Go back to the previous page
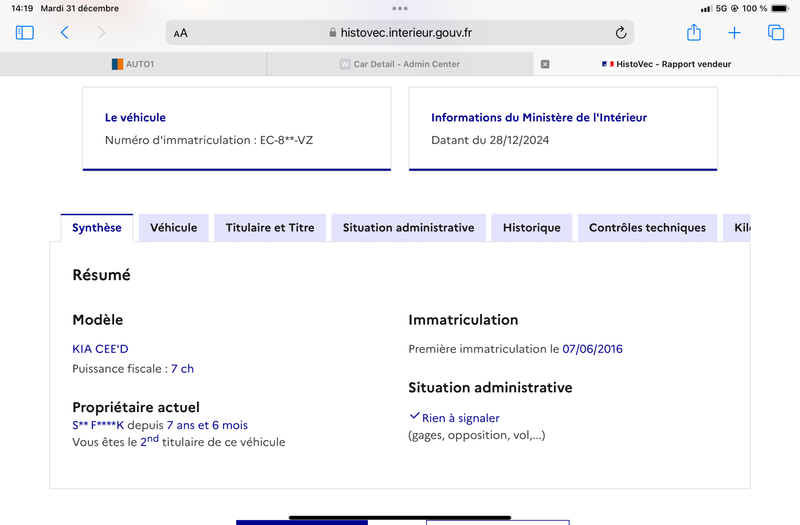Viewport: 800px width, 525px height. (x=64, y=33)
